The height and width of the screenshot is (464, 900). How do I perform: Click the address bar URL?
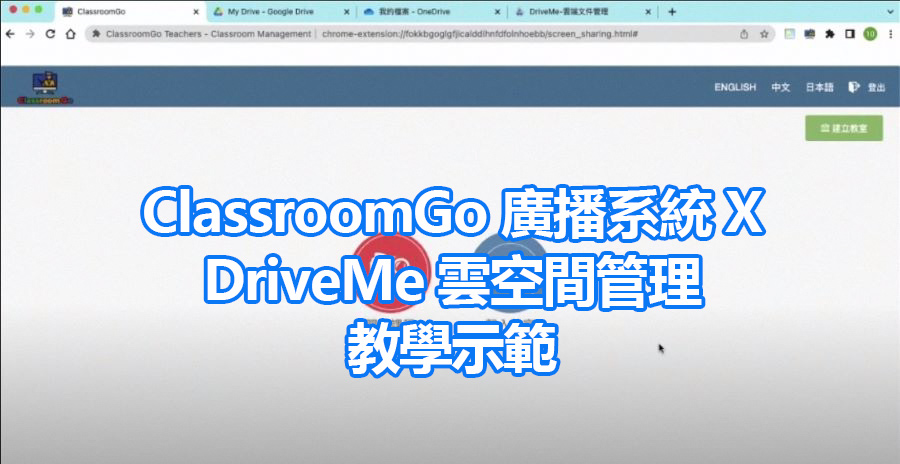point(479,34)
